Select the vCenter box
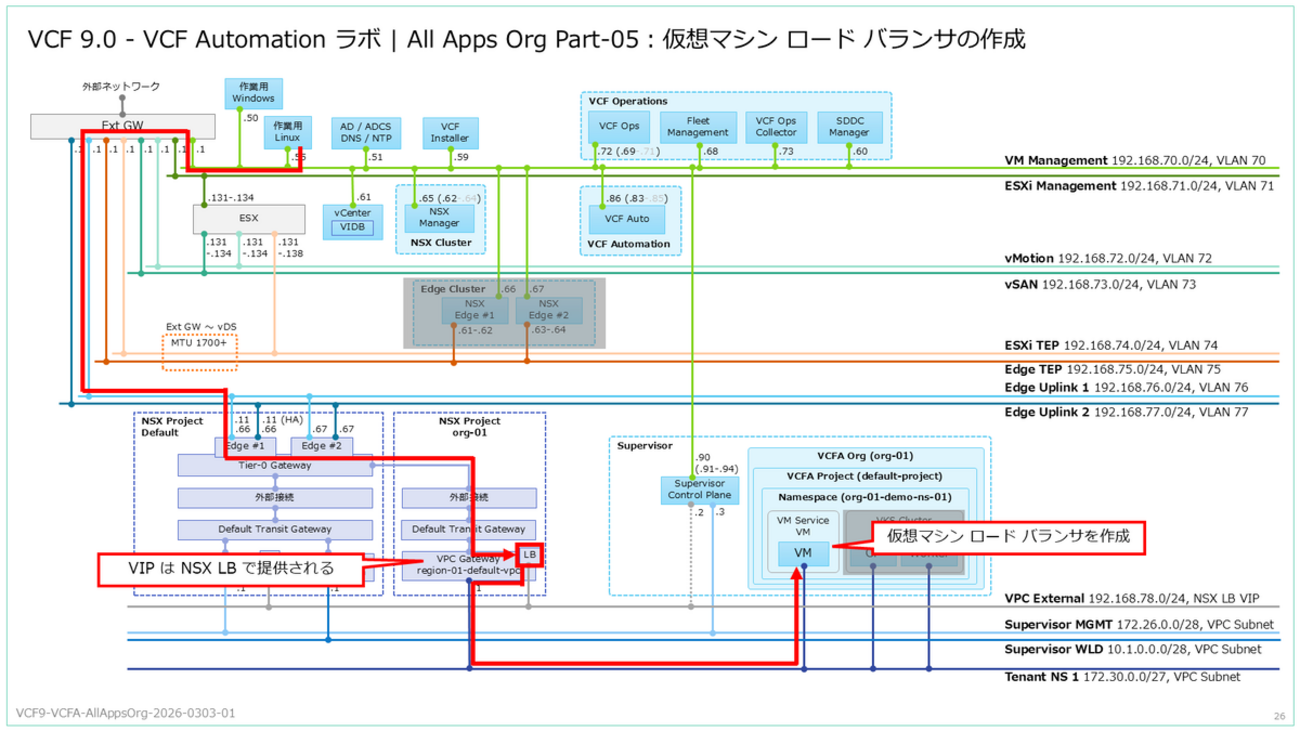The height and width of the screenshot is (731, 1300). pyautogui.click(x=351, y=220)
